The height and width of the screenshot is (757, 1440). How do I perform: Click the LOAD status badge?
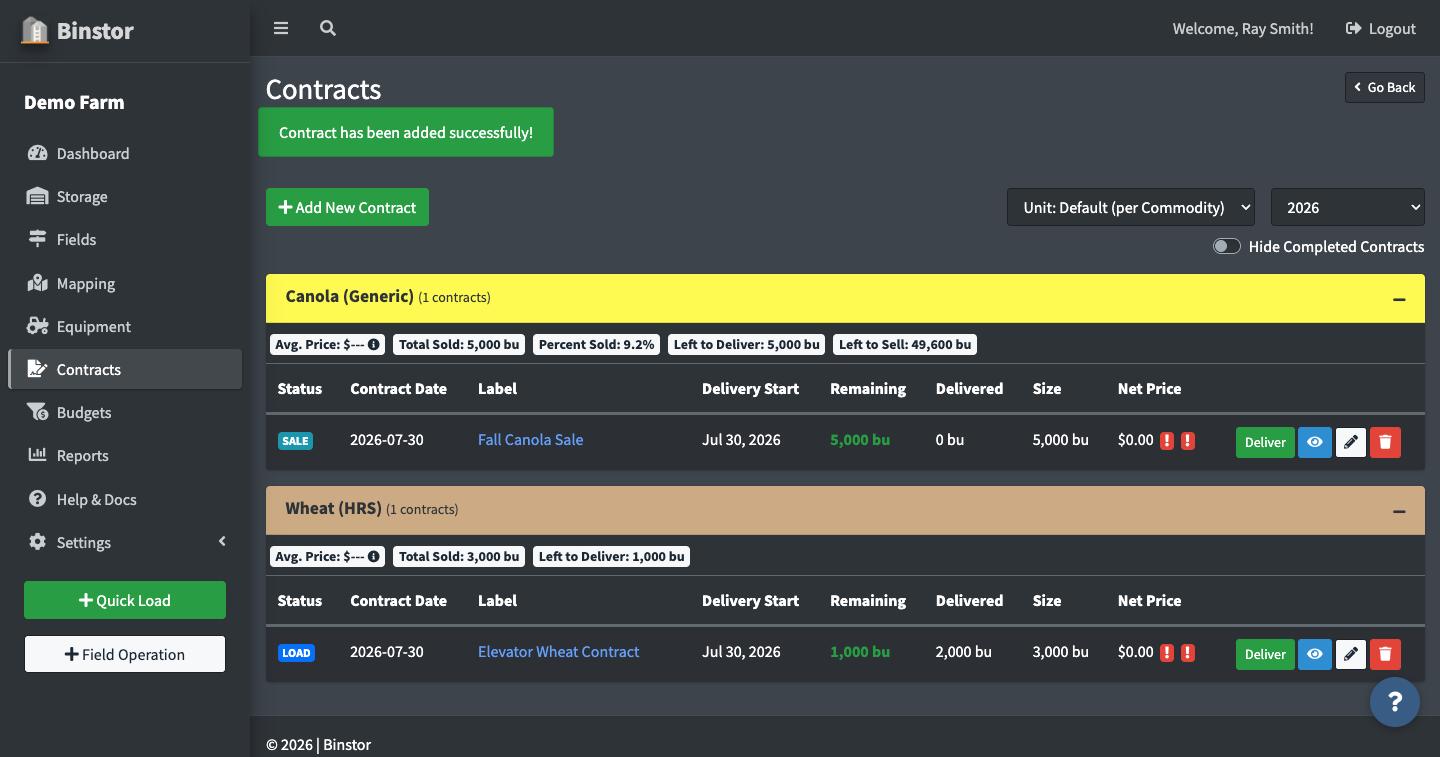[296, 653]
